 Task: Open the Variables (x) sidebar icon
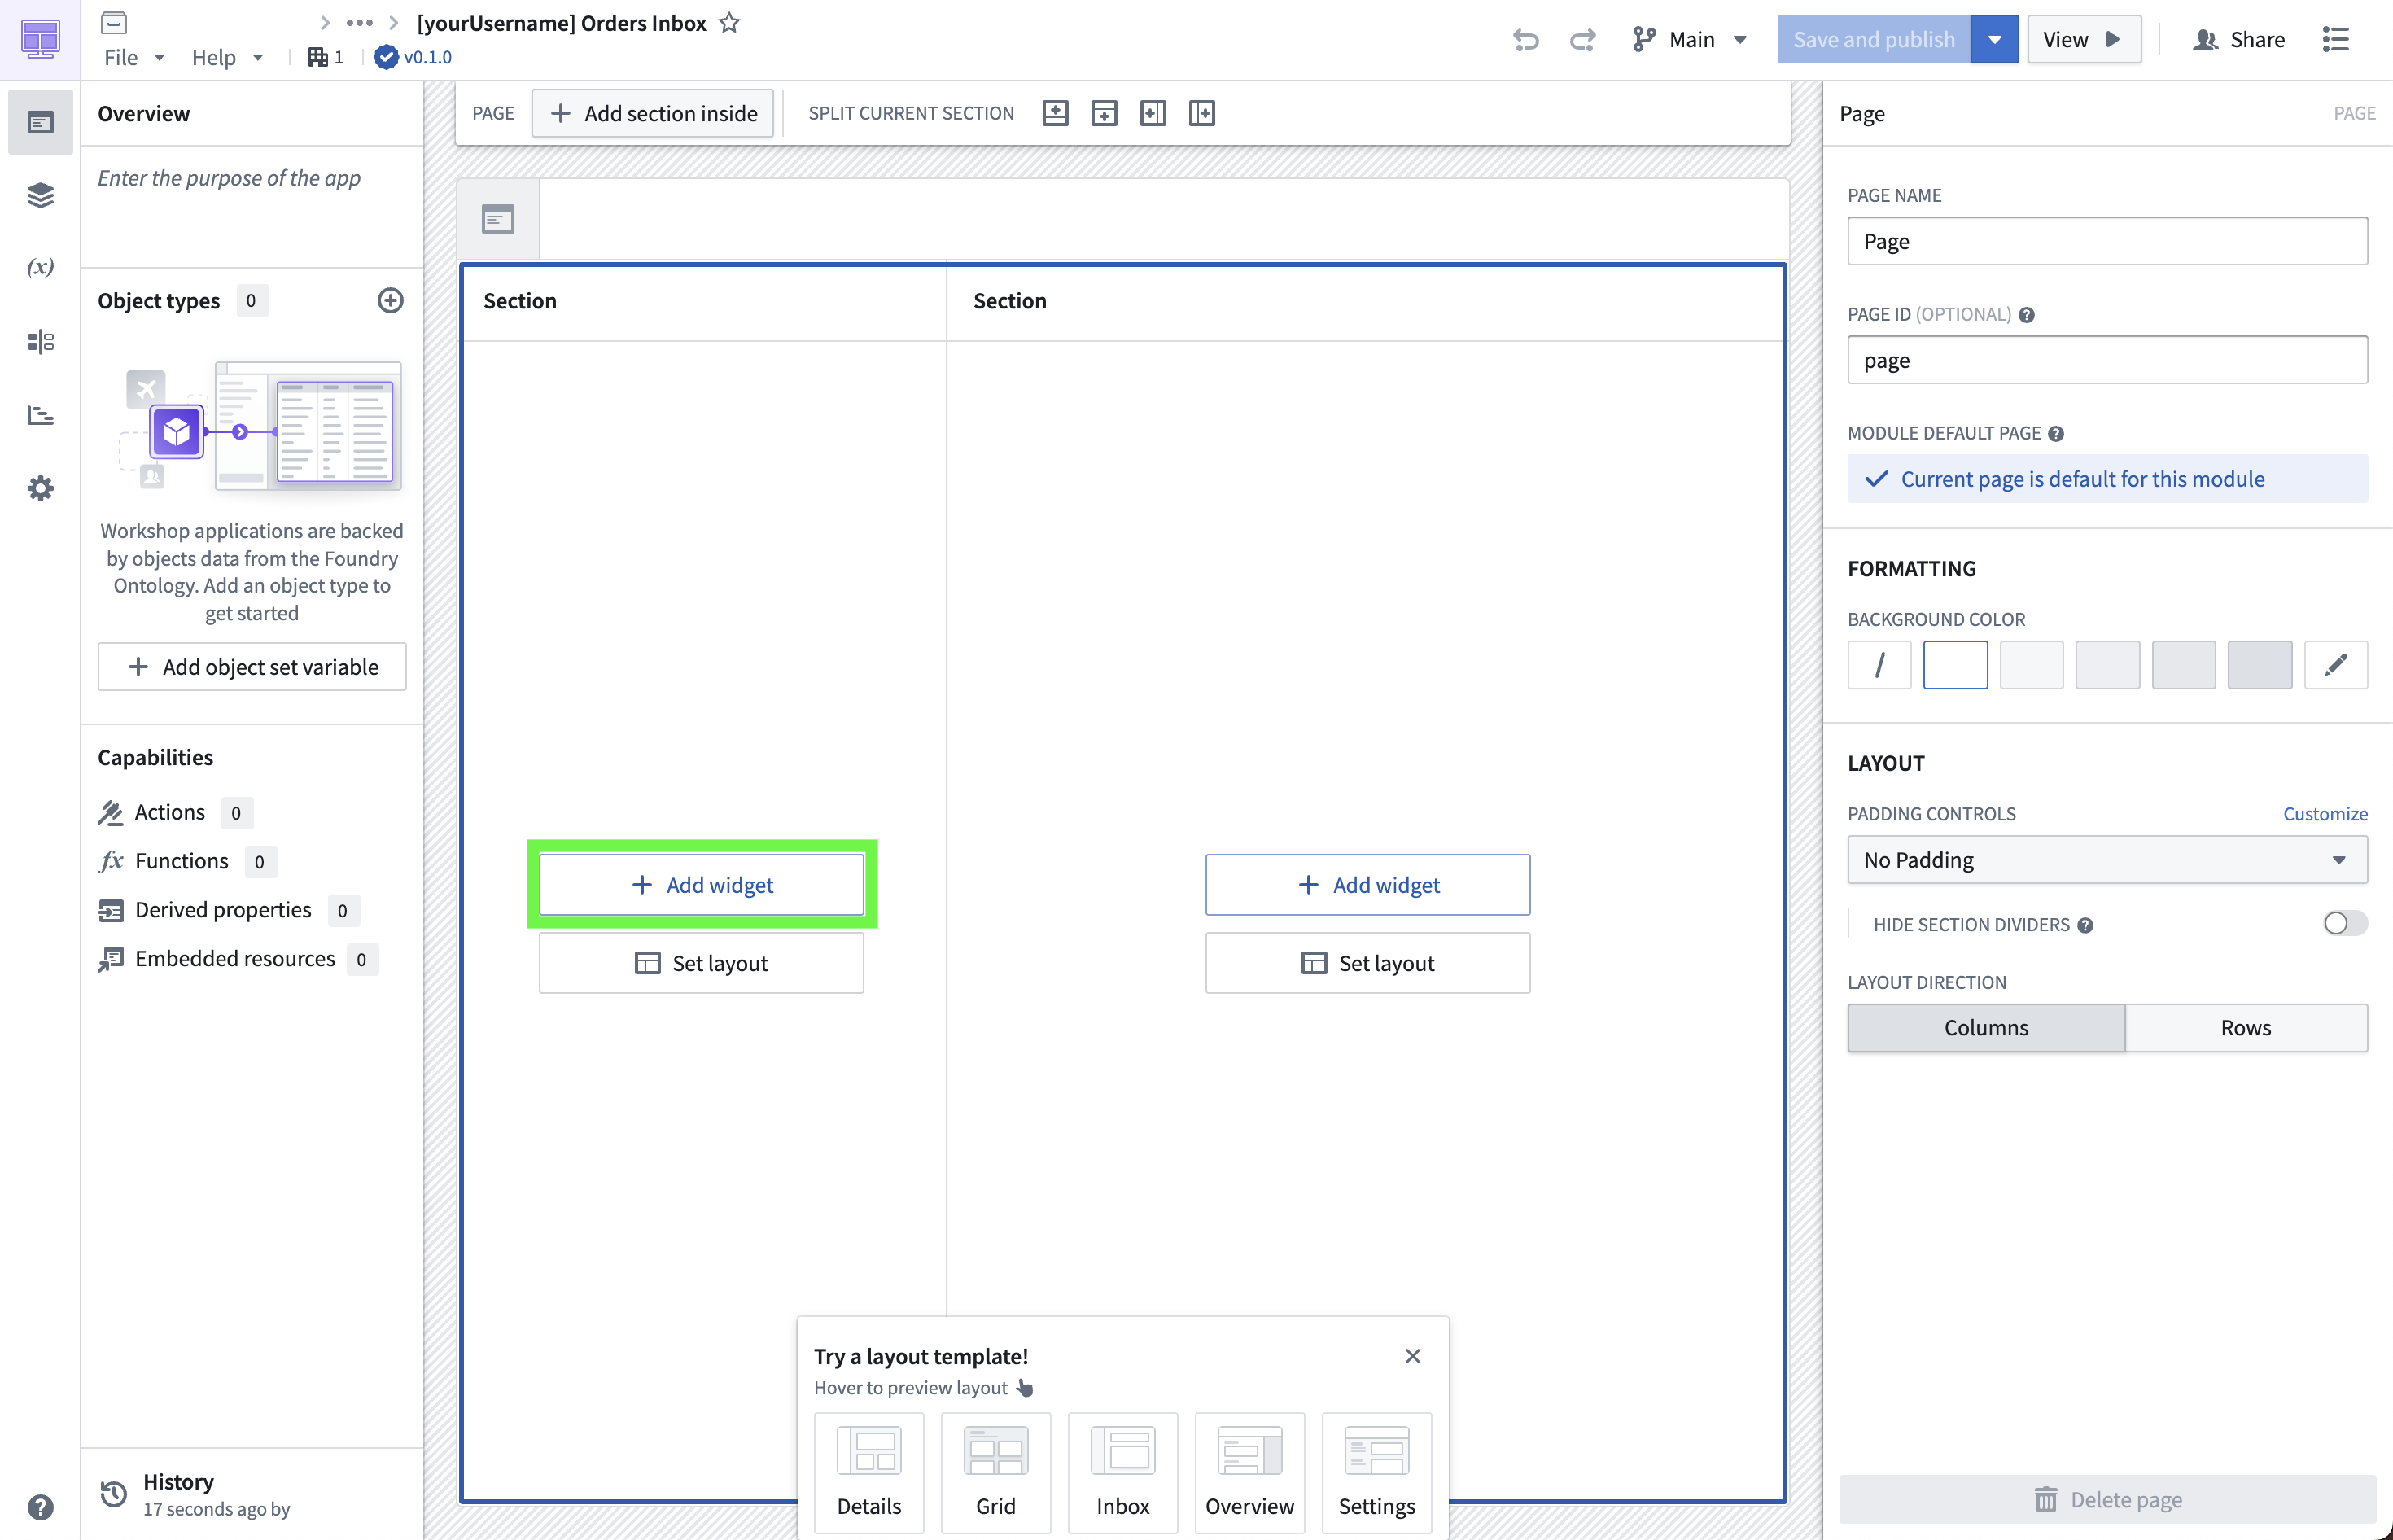(x=40, y=267)
